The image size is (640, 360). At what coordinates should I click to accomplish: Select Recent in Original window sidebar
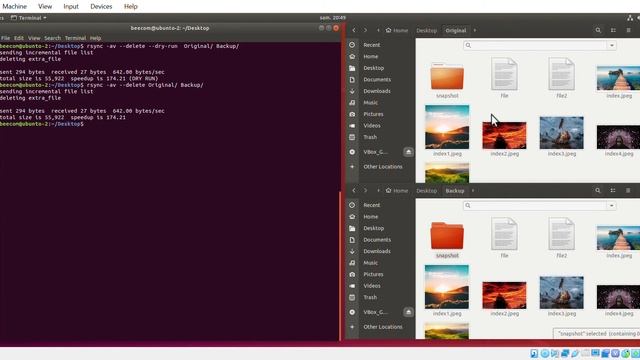[x=371, y=45]
